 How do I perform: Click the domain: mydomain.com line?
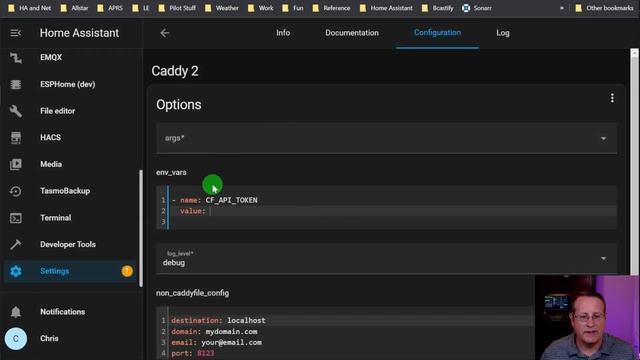point(214,332)
